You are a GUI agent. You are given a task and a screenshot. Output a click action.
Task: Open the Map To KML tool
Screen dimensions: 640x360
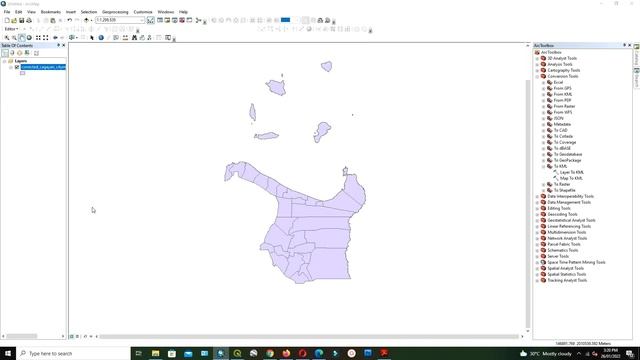pyautogui.click(x=571, y=178)
